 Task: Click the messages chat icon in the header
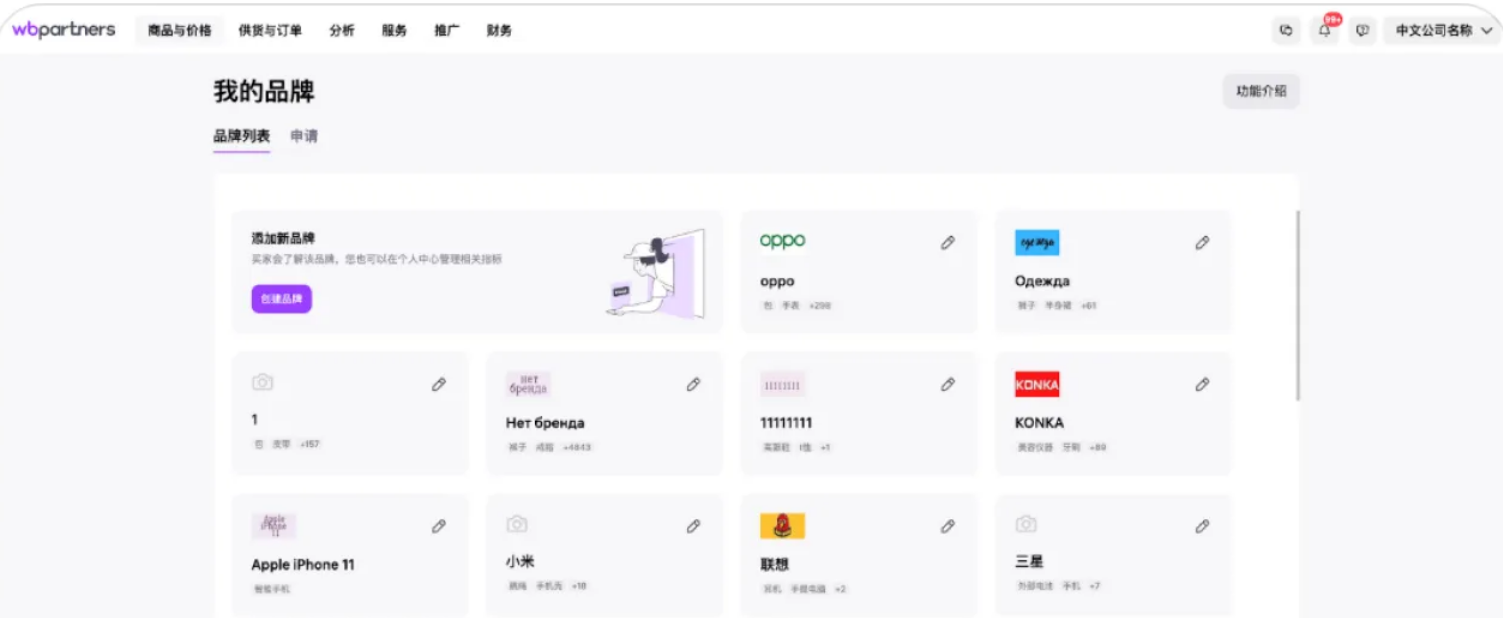[x=1286, y=31]
